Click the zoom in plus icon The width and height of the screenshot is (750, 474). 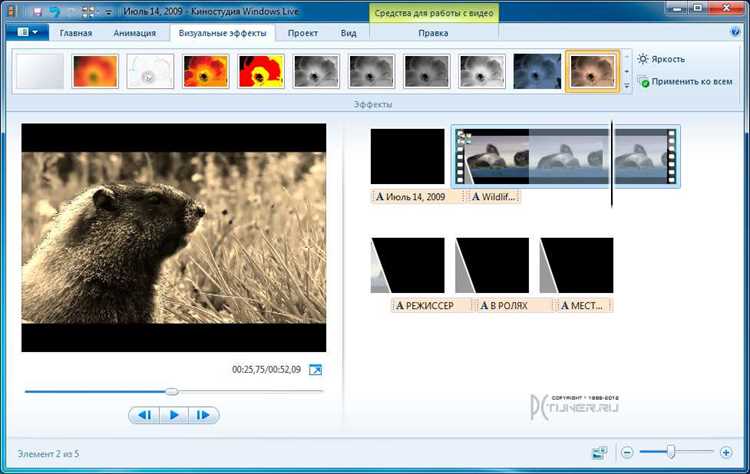point(726,452)
